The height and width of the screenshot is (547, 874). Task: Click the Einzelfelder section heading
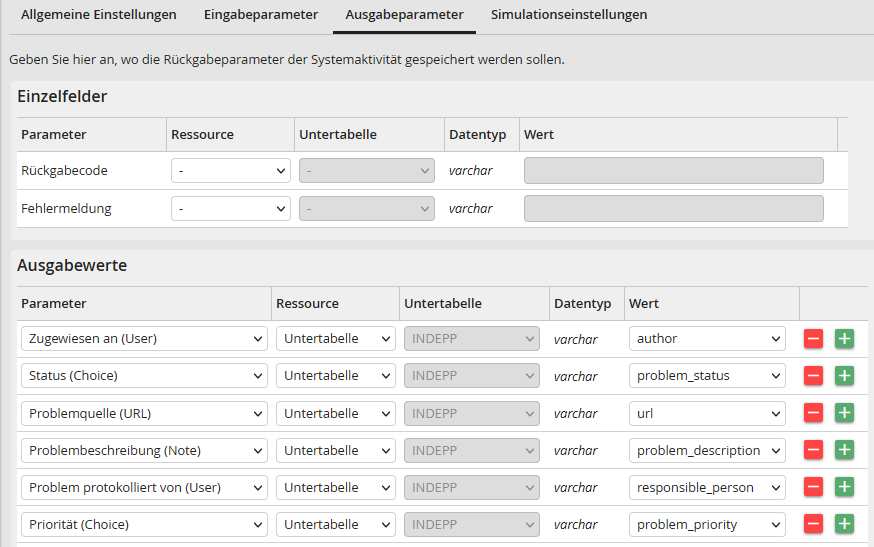62,96
